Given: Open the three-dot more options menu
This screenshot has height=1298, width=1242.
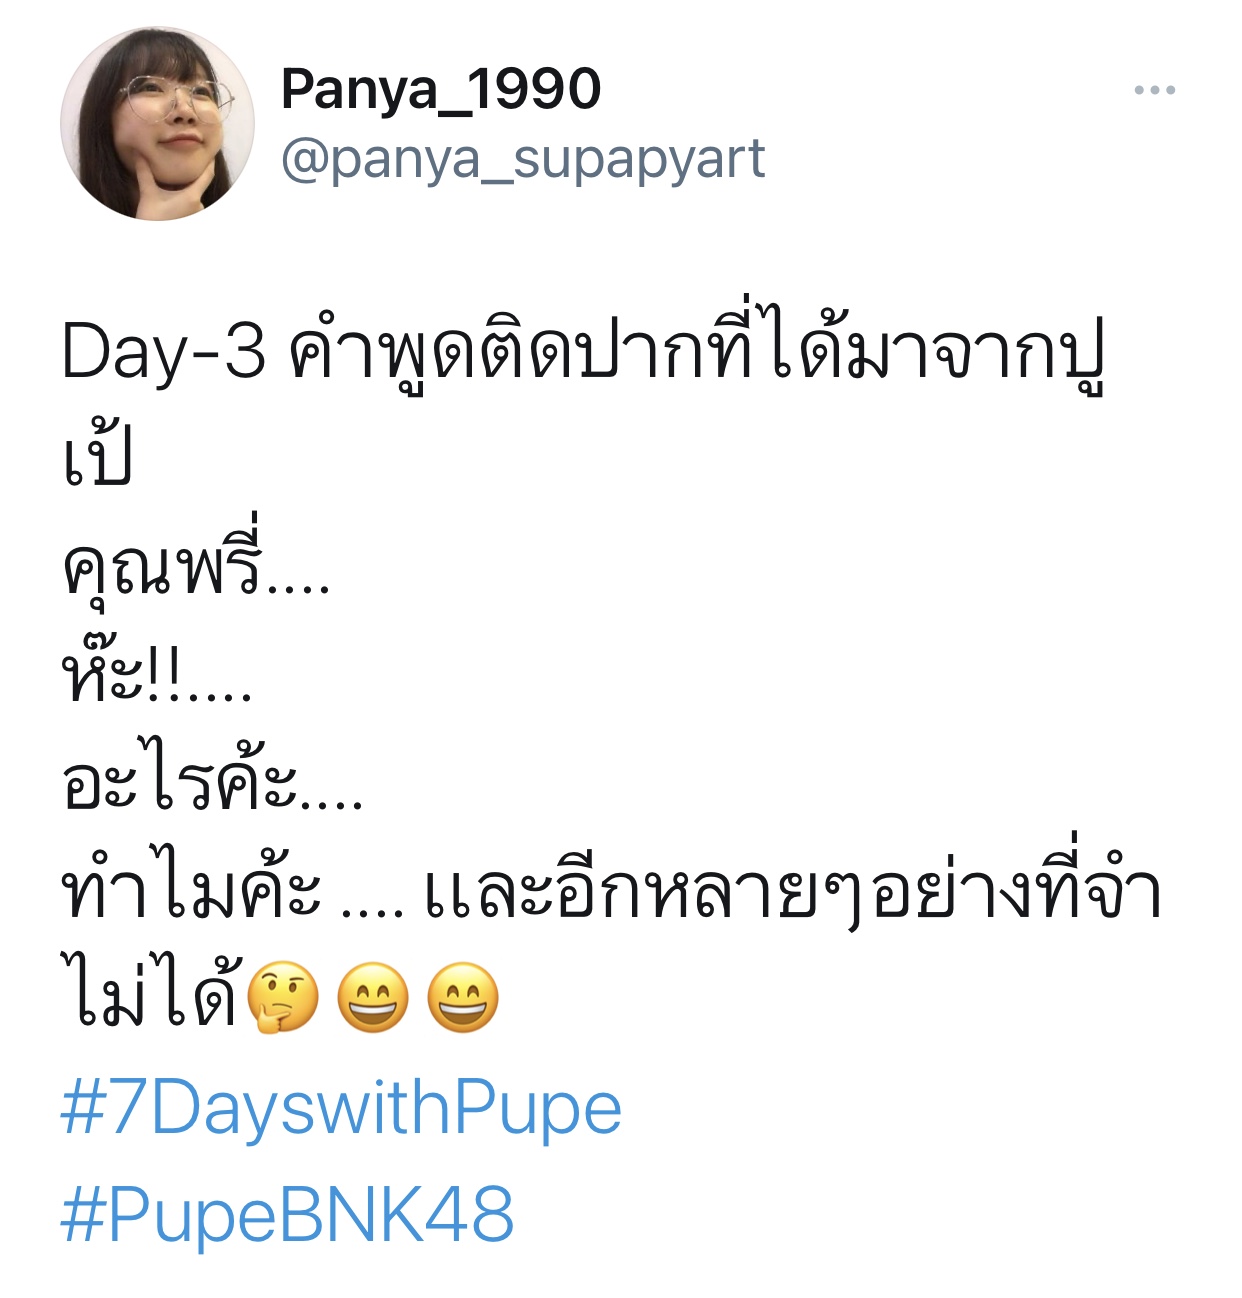Looking at the screenshot, I should 1154,90.
